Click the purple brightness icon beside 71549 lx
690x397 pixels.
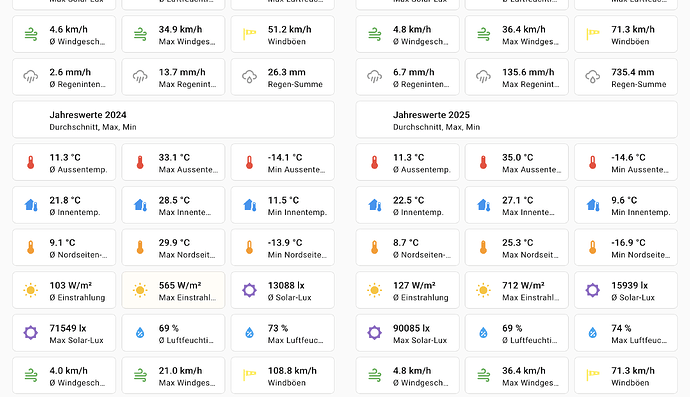[x=31, y=333]
